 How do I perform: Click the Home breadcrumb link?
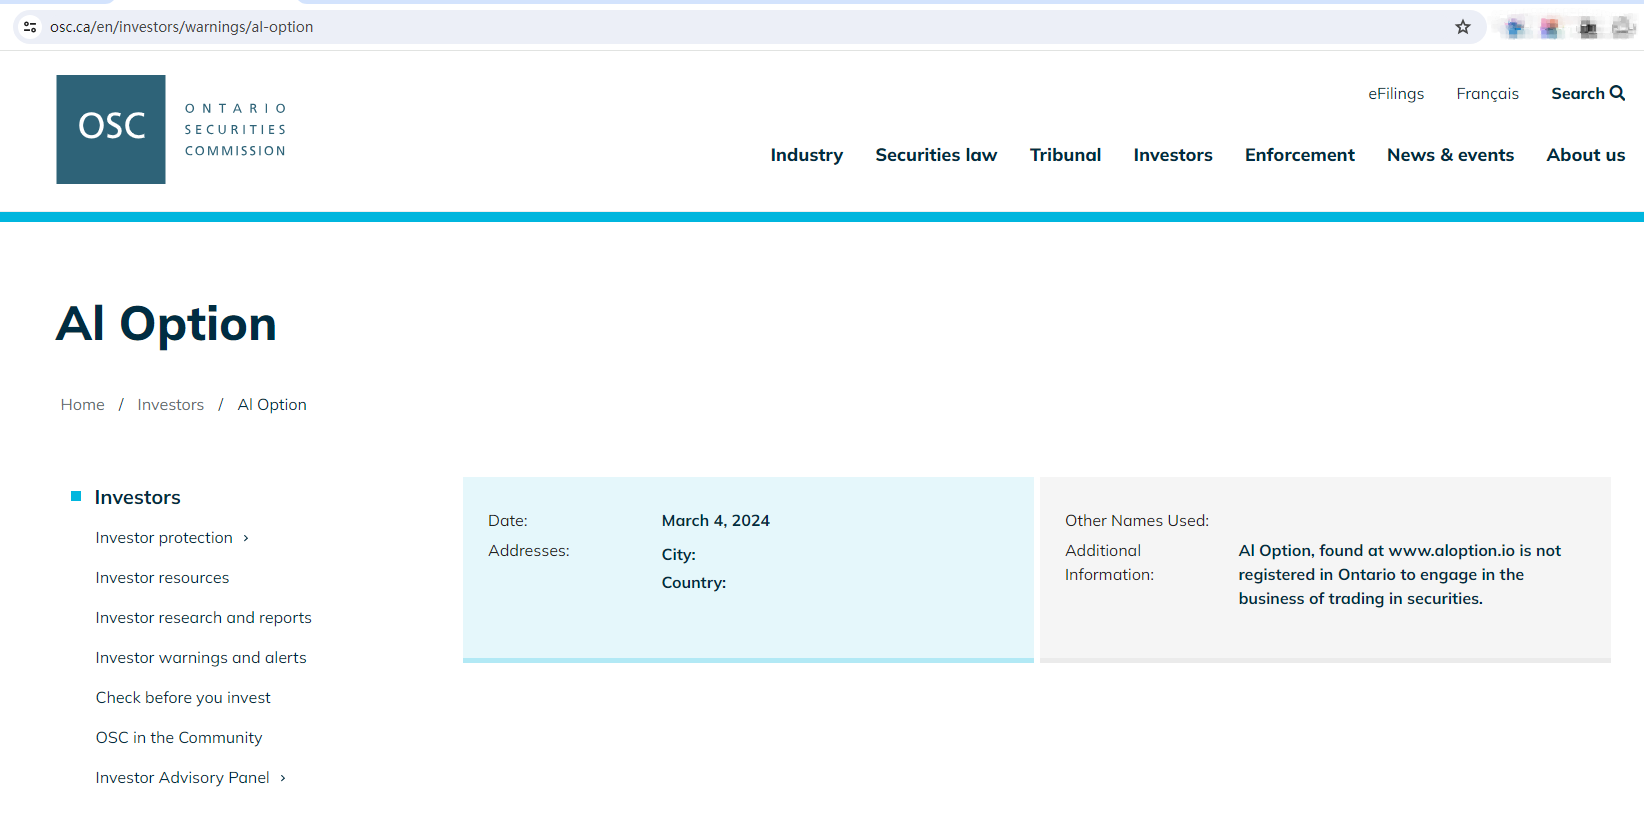click(82, 404)
